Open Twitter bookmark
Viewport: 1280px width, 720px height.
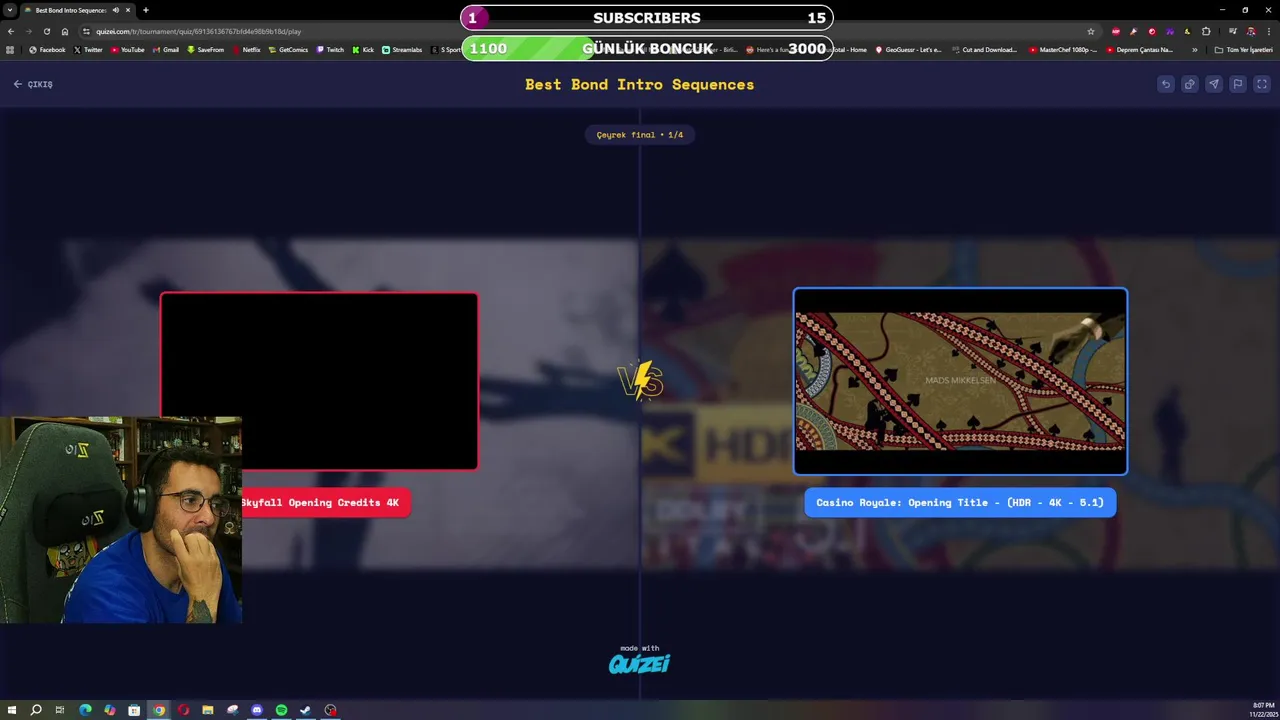(x=88, y=49)
